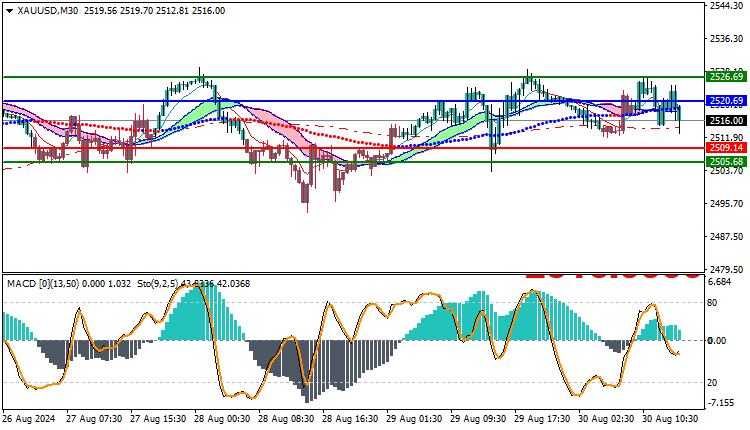Image resolution: width=750 pixels, height=430 pixels.
Task: Click the black 2516.00 current price label
Action: click(726, 121)
